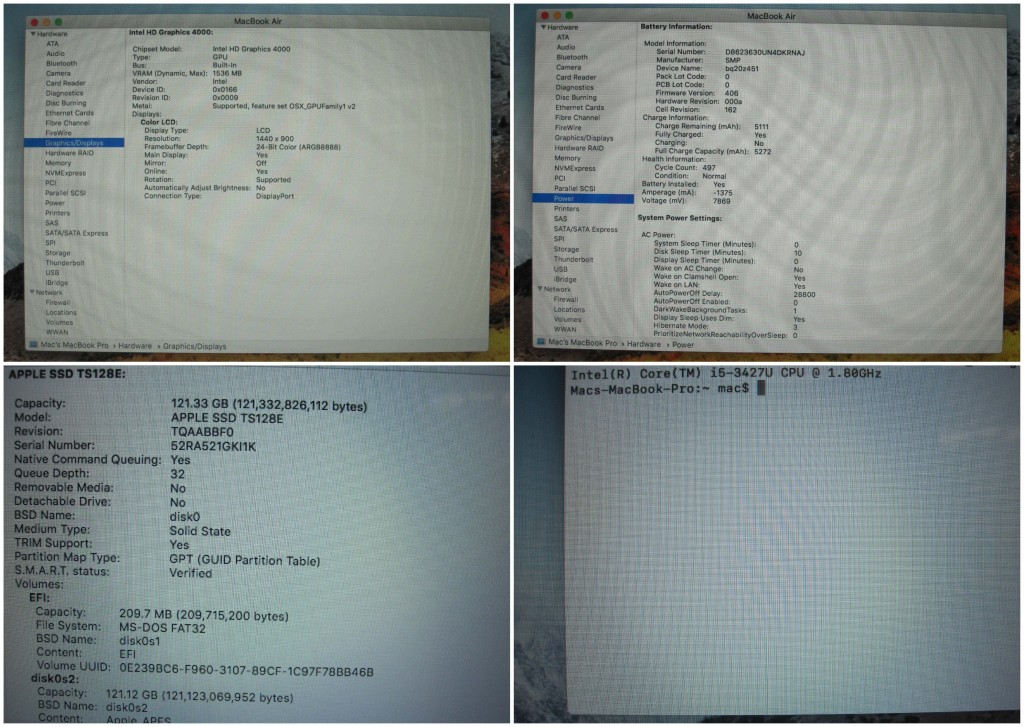The width and height of the screenshot is (1024, 727).
Task: Select Printers in the graphics window sidebar
Action: pos(57,213)
